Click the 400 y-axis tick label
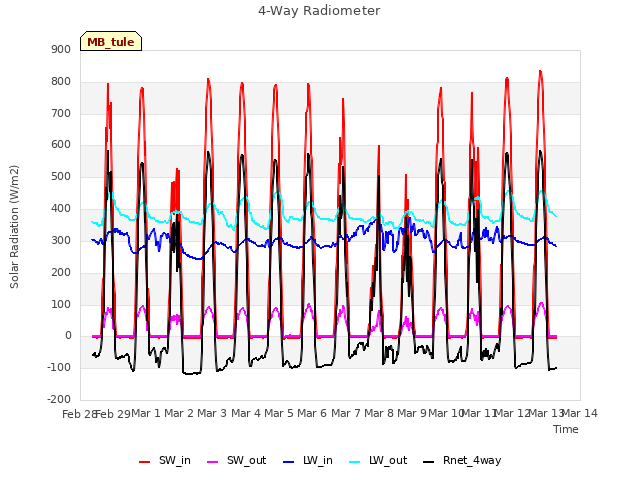The height and width of the screenshot is (480, 640). pos(61,208)
